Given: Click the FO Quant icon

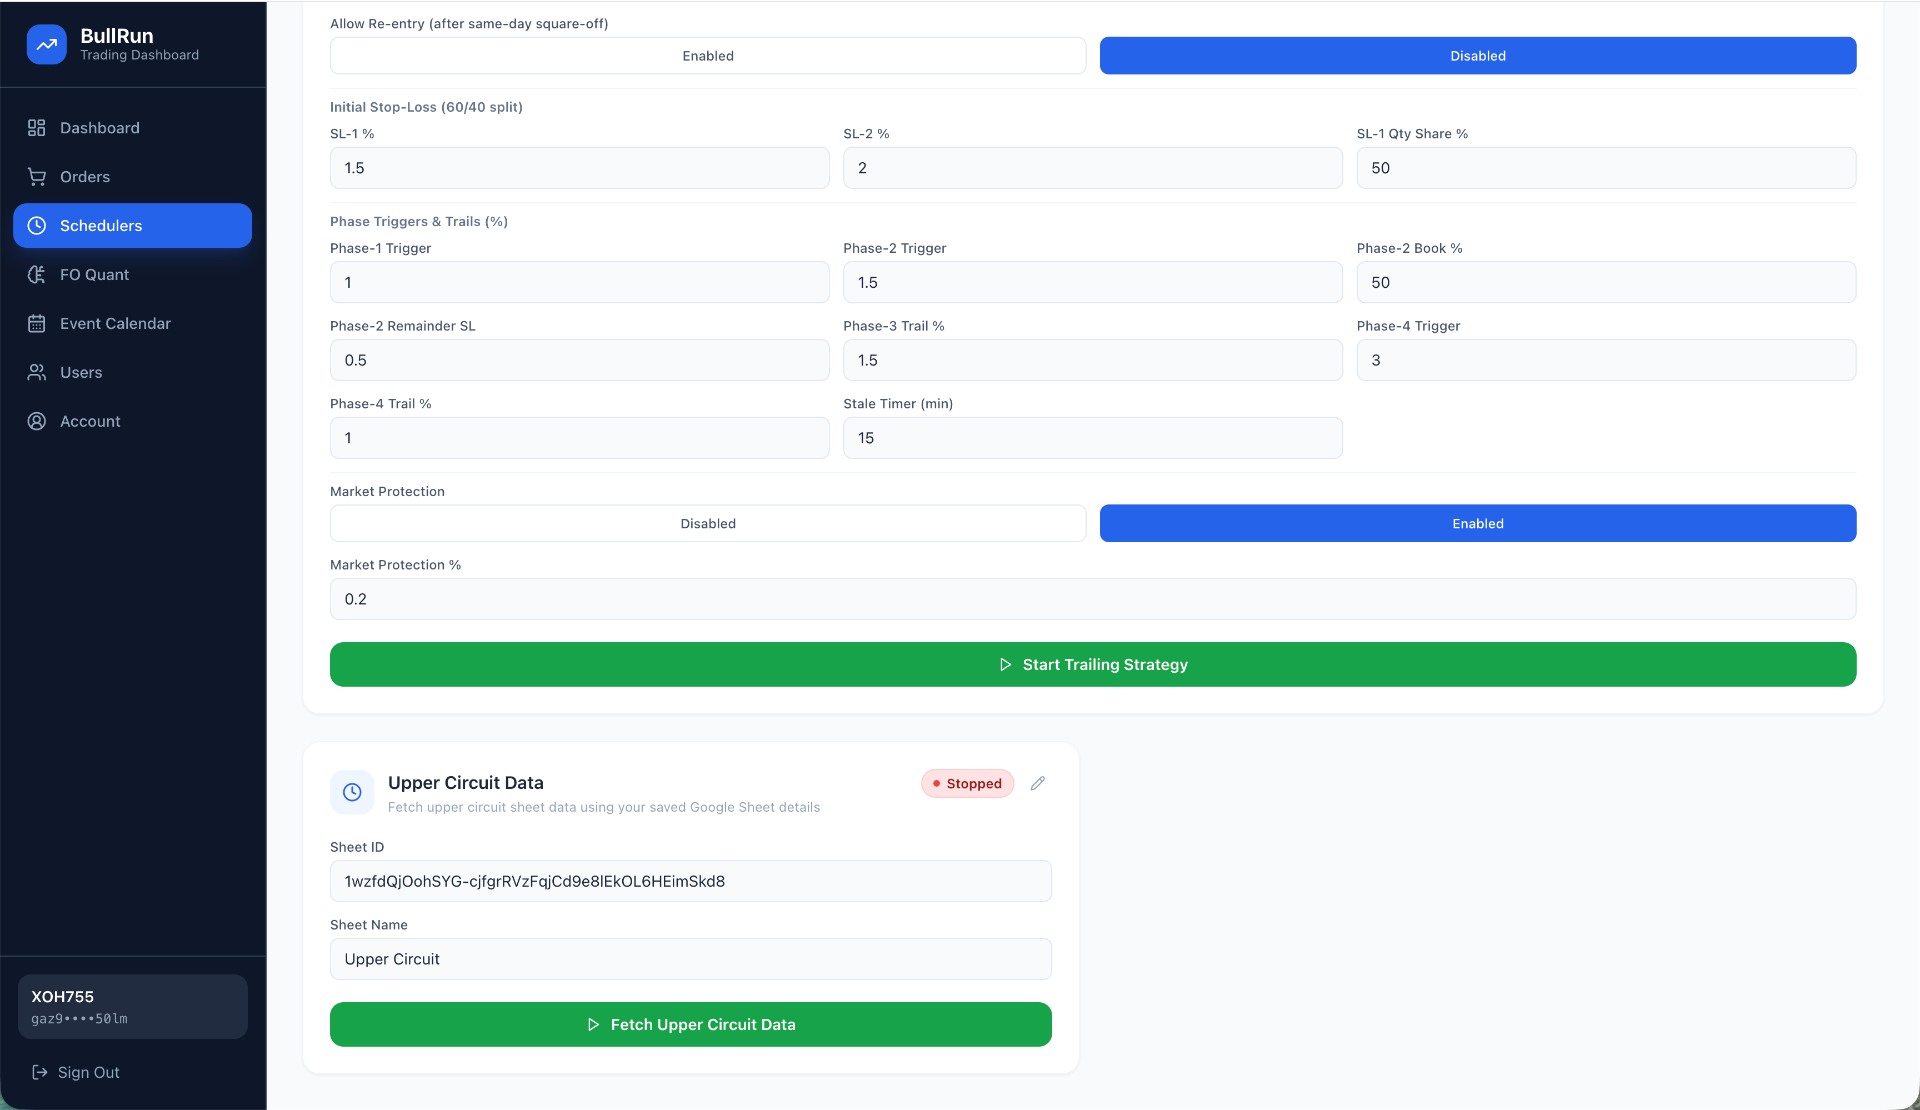Looking at the screenshot, I should click(37, 275).
